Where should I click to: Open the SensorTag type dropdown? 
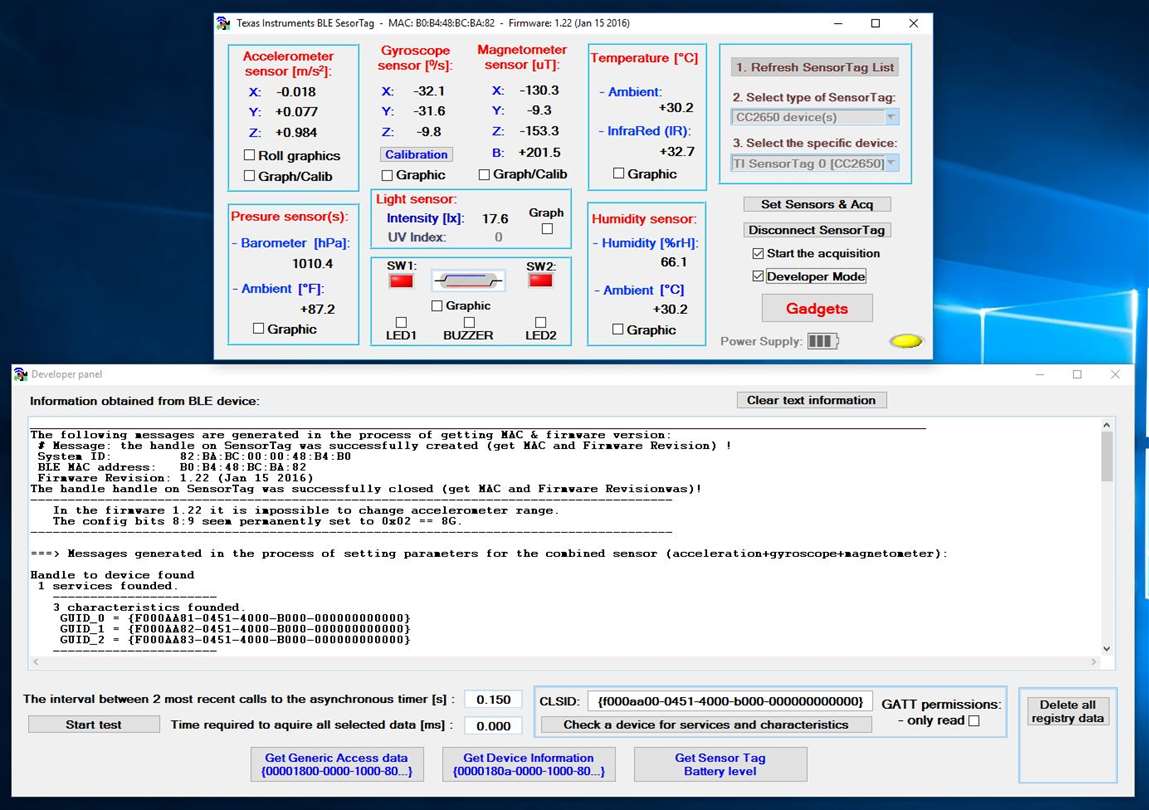pyautogui.click(x=891, y=117)
